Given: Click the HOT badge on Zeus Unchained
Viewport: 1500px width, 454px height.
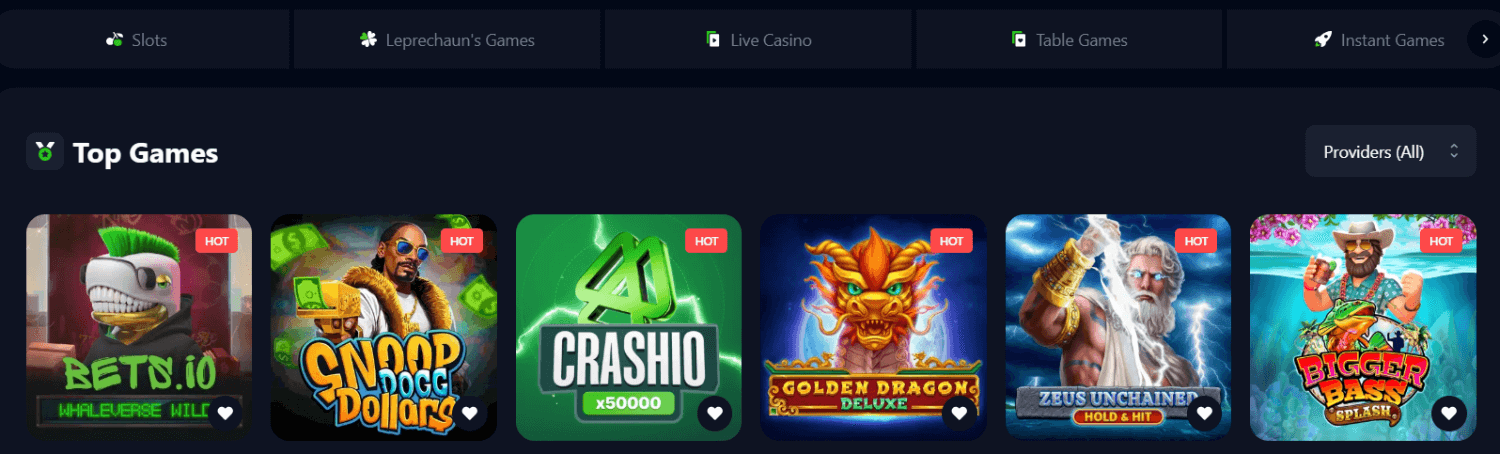Looking at the screenshot, I should point(1196,241).
